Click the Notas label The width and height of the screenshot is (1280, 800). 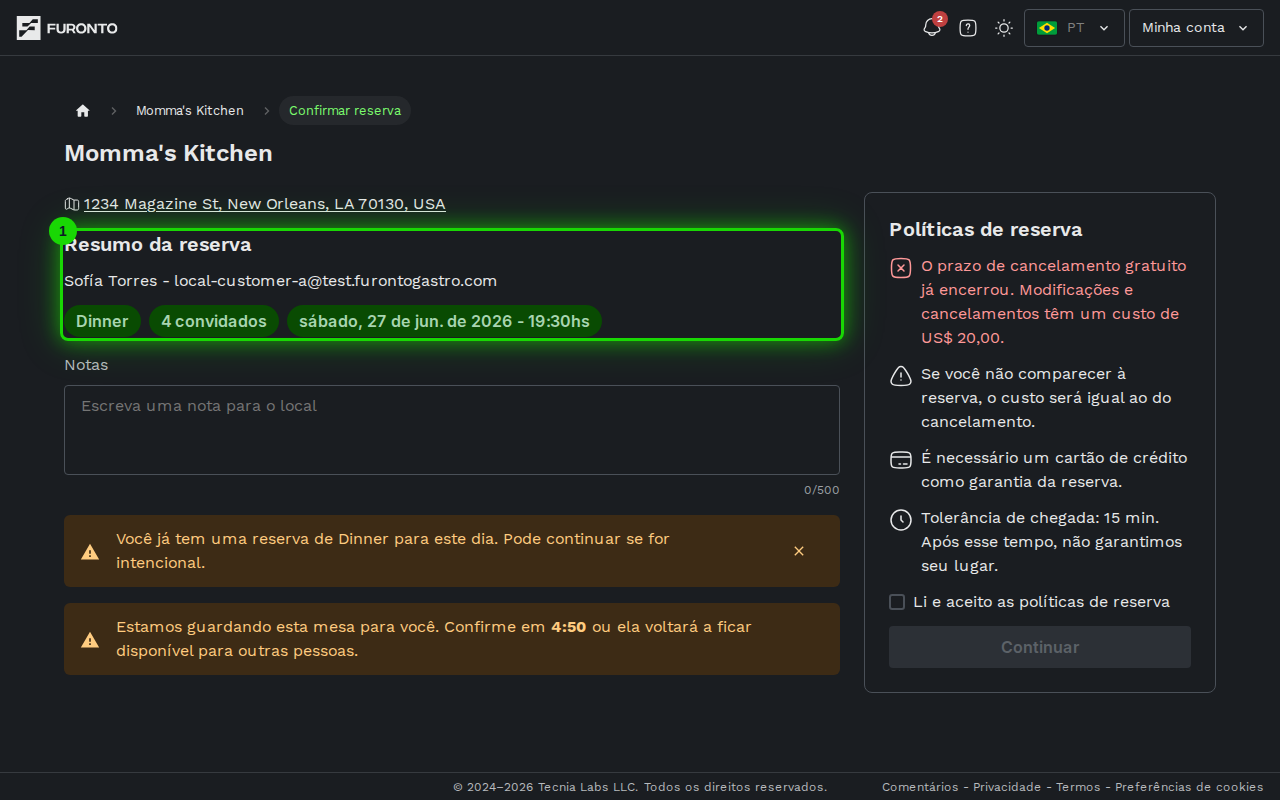pyautogui.click(x=86, y=365)
